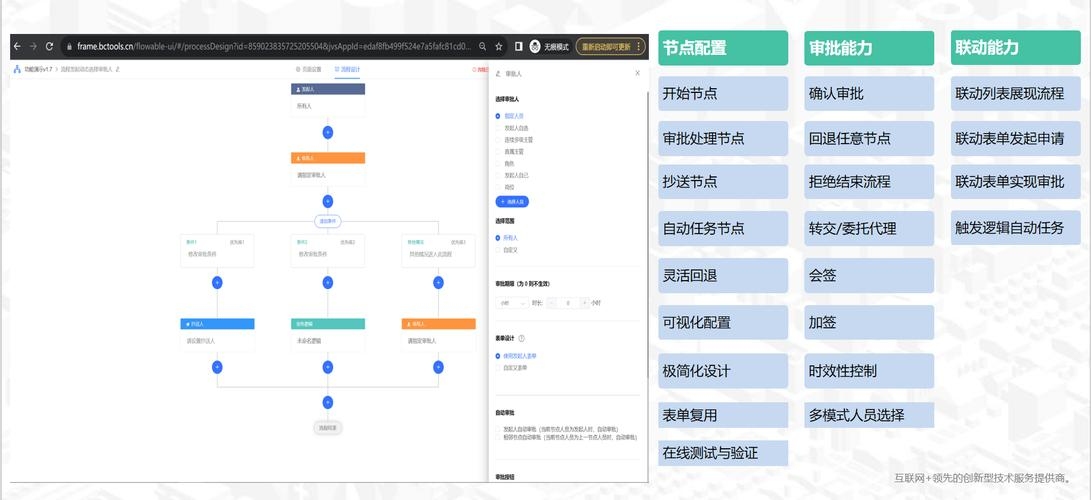Click the 触发逻辑自动任务 box
1091x500 pixels.
1016,227
